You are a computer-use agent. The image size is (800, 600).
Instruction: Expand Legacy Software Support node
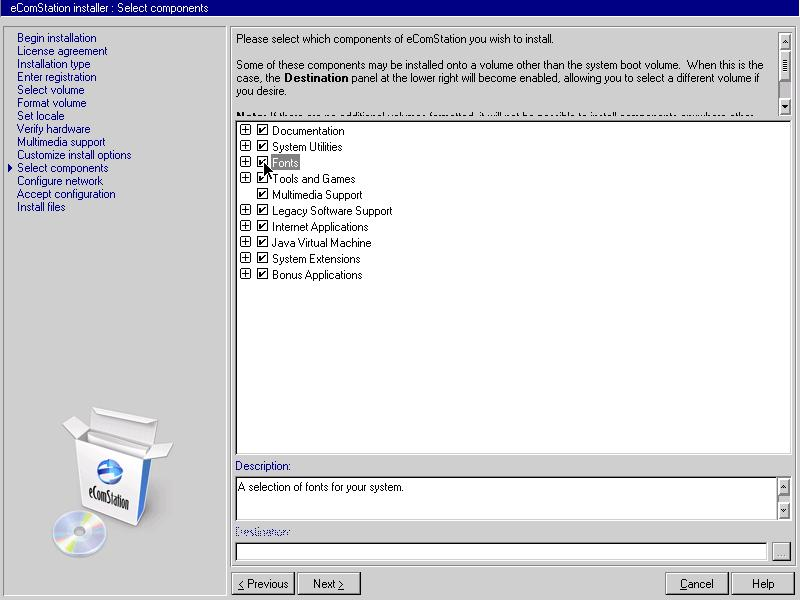click(x=245, y=210)
